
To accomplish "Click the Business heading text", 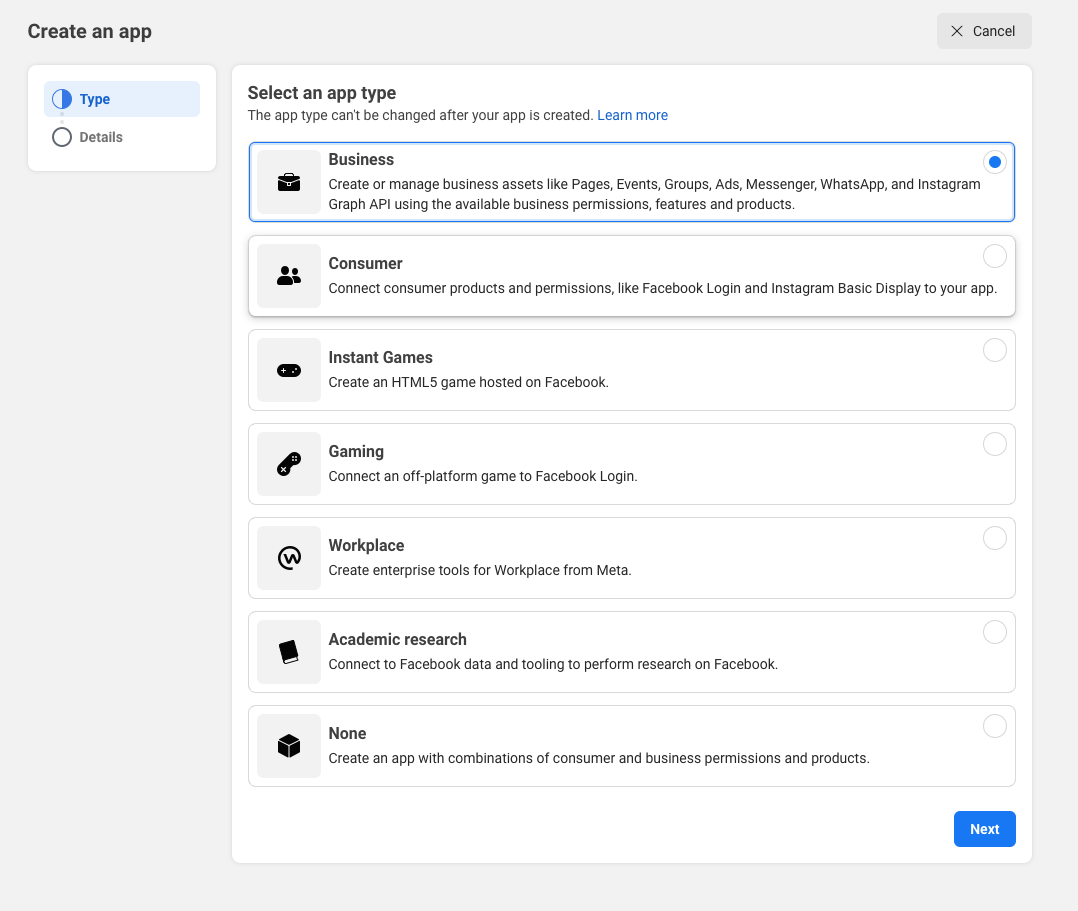I will point(361,160).
